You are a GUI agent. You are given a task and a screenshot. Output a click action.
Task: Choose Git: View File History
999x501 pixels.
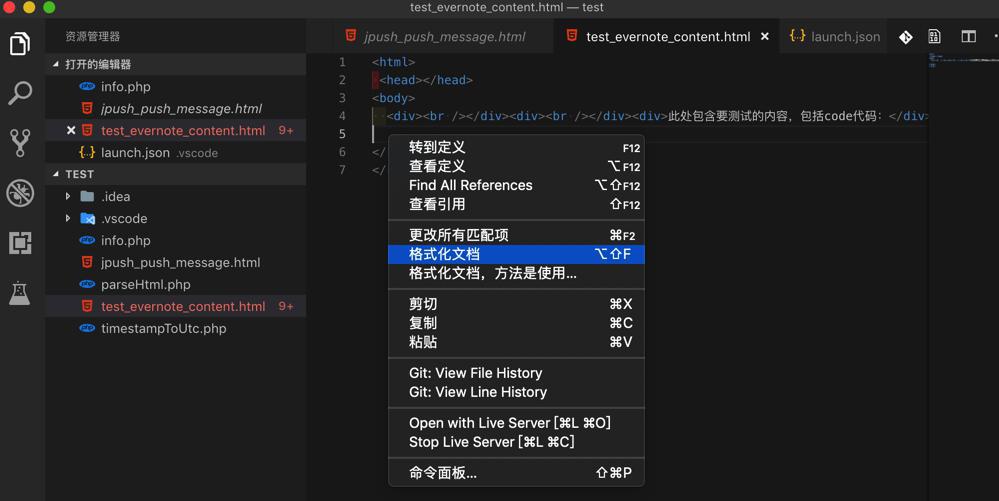click(x=516, y=373)
